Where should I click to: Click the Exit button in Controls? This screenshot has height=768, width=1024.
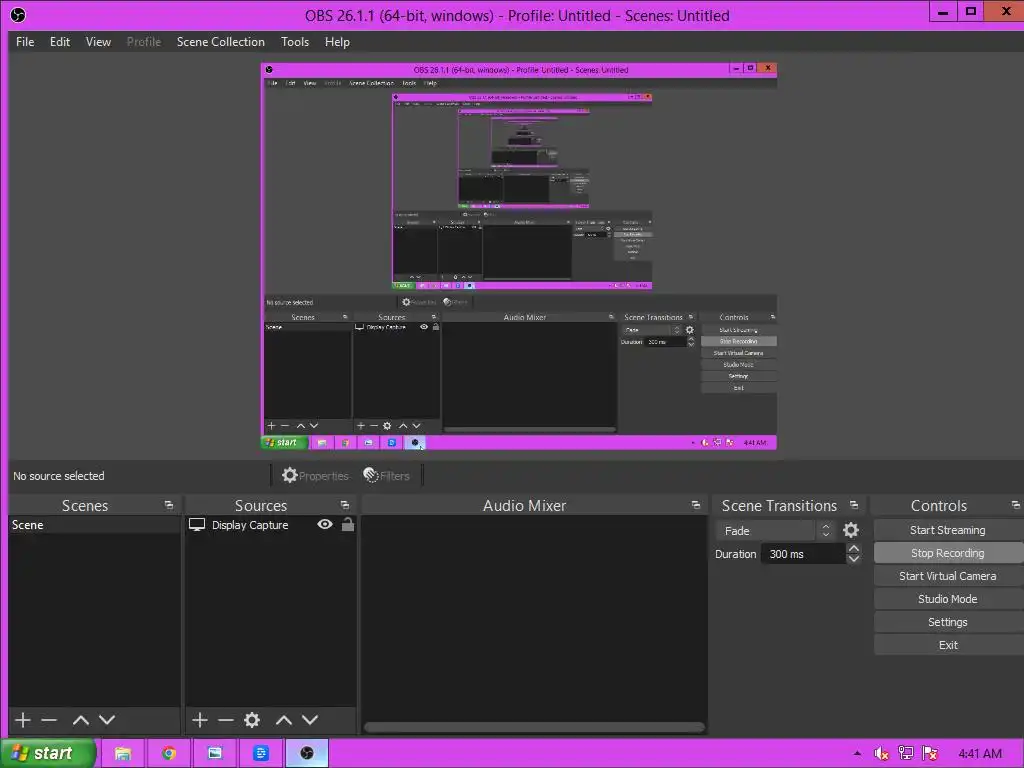pyautogui.click(x=948, y=645)
